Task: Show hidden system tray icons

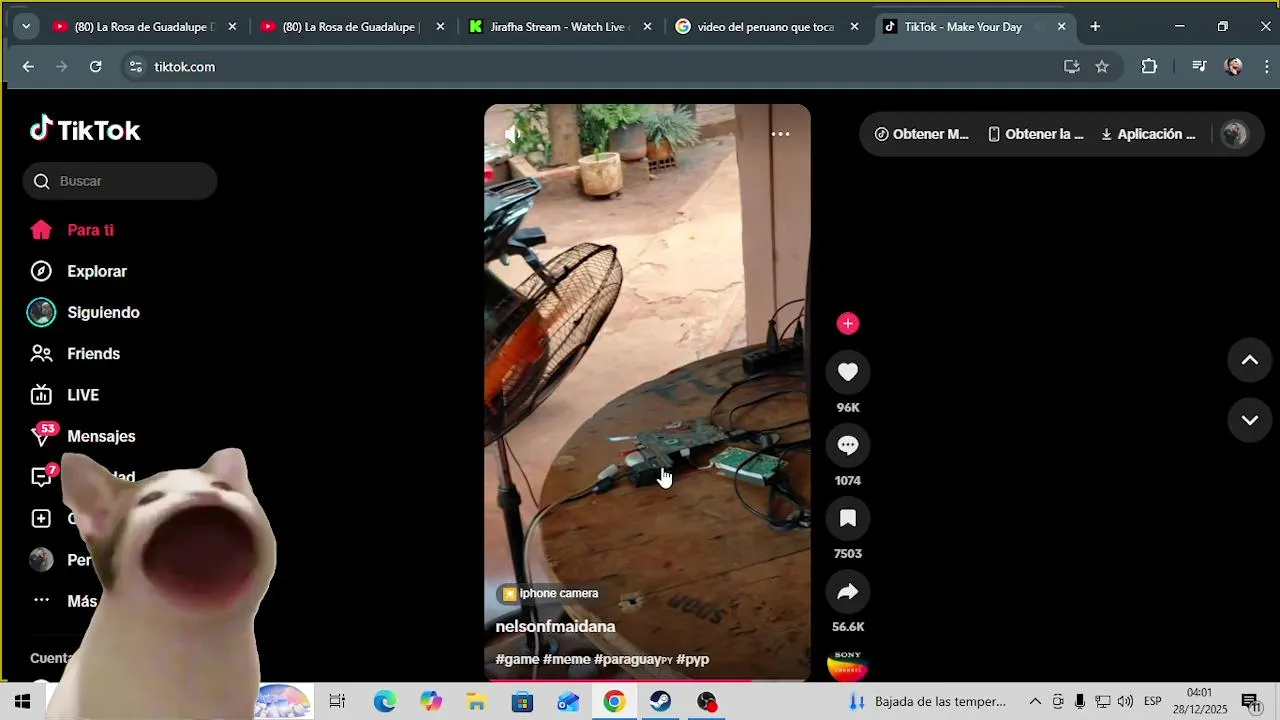Action: [1035, 702]
